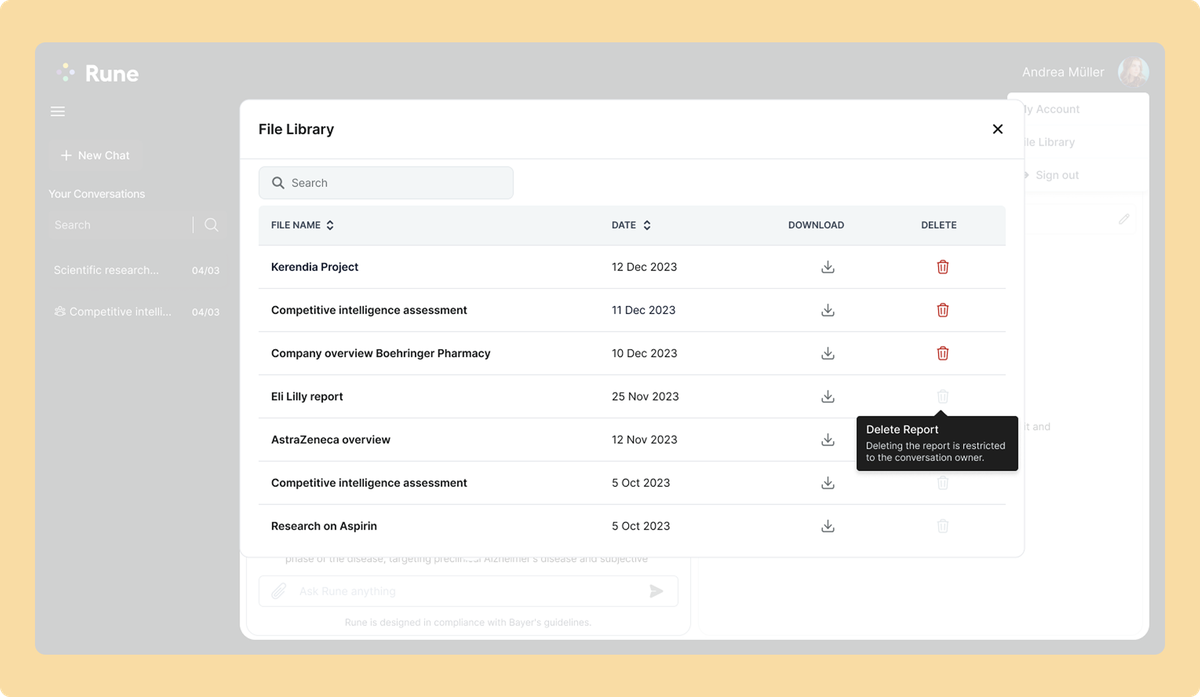This screenshot has height=697, width=1200.
Task: Download Company overview Boehringer Pharmacy file
Action: click(x=828, y=353)
